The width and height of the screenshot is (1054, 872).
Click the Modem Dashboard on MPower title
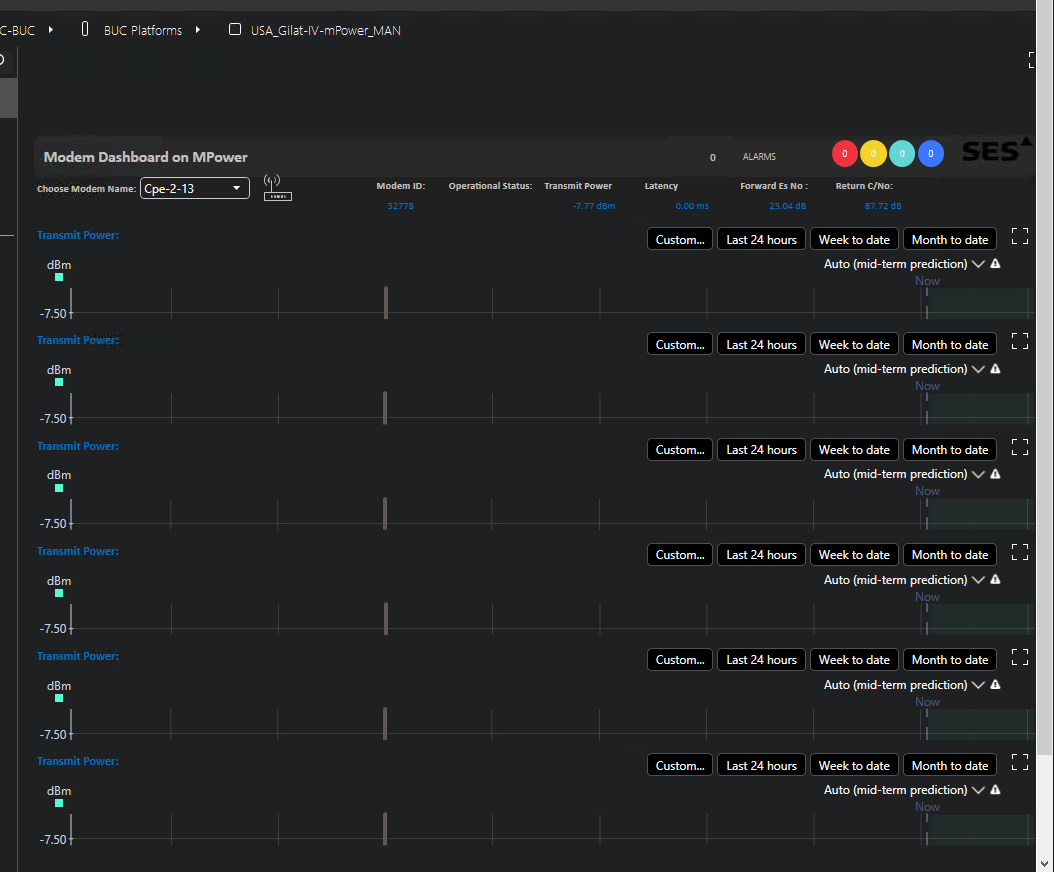point(146,157)
